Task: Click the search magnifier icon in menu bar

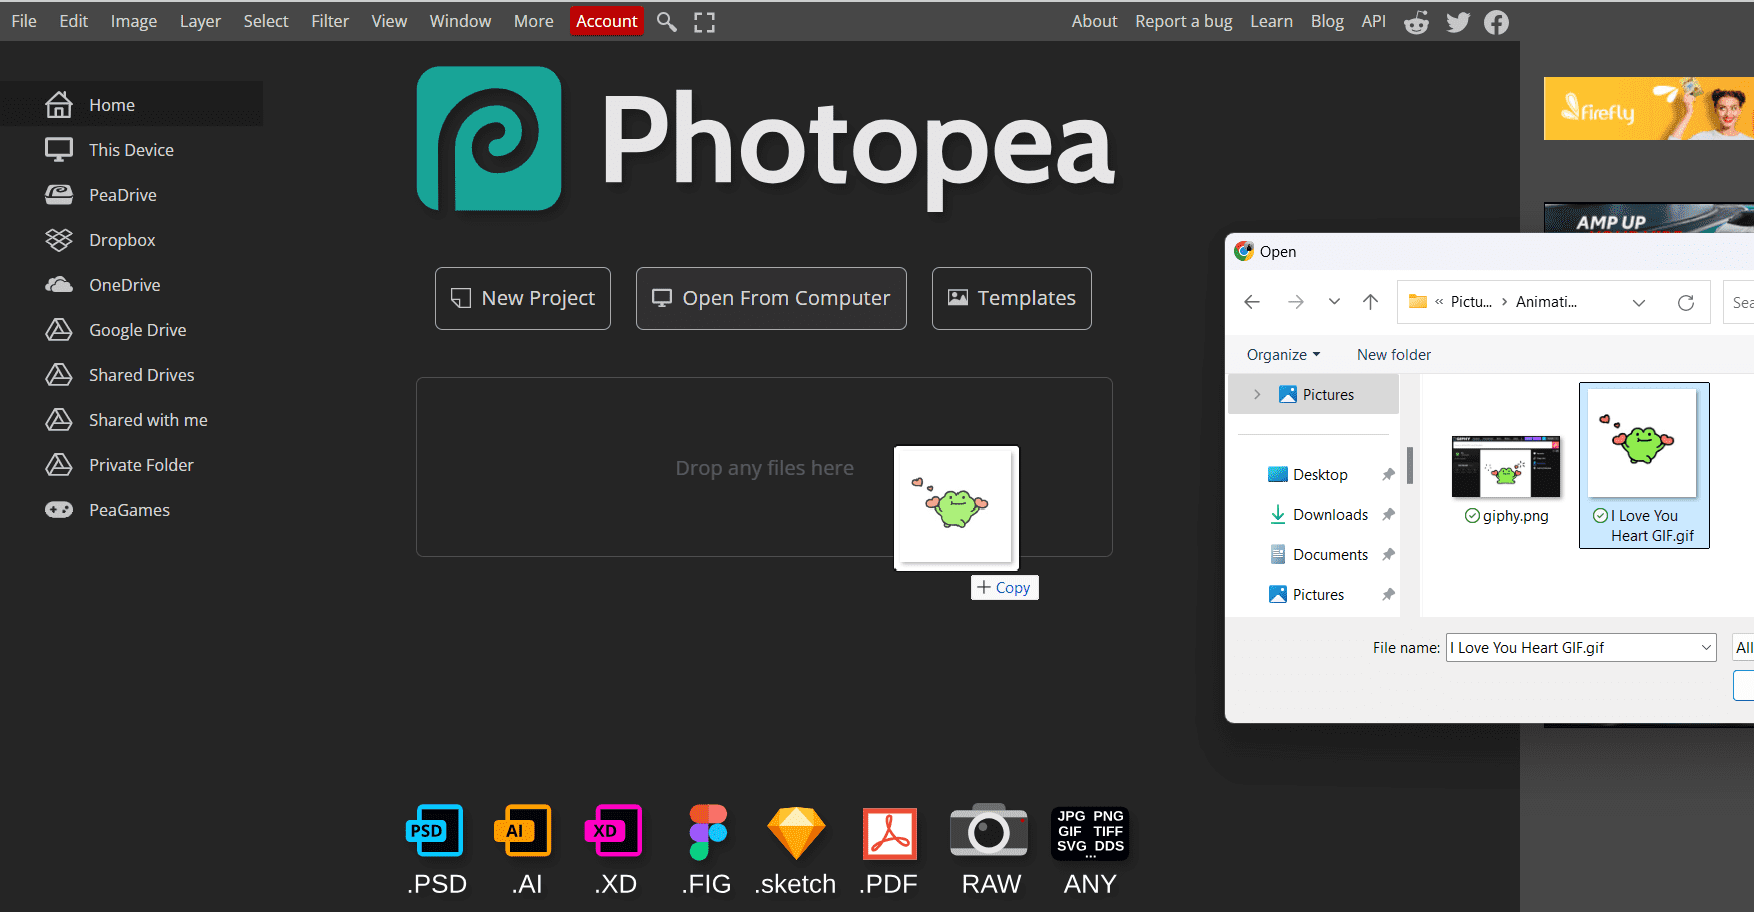Action: (666, 22)
